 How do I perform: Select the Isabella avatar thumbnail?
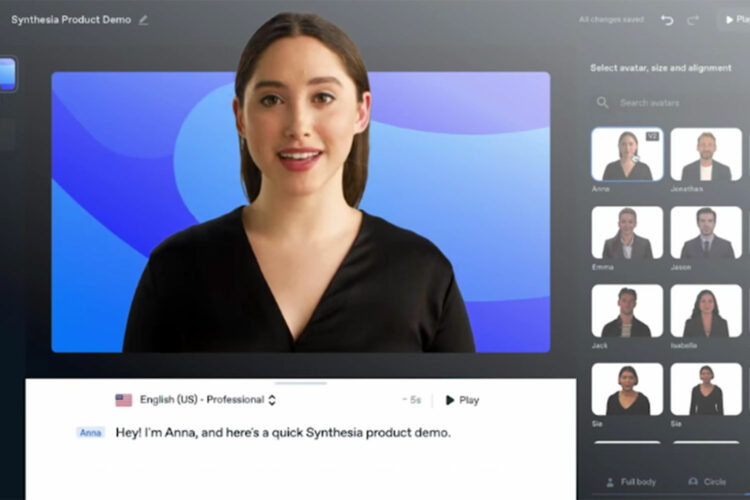coord(706,311)
